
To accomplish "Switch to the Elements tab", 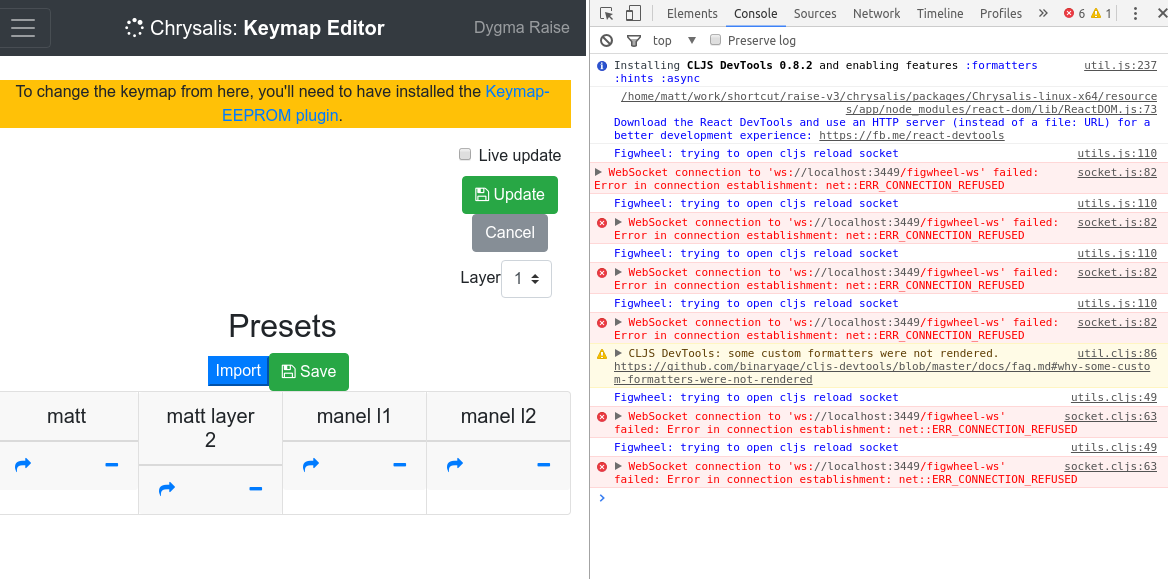I will coord(692,13).
